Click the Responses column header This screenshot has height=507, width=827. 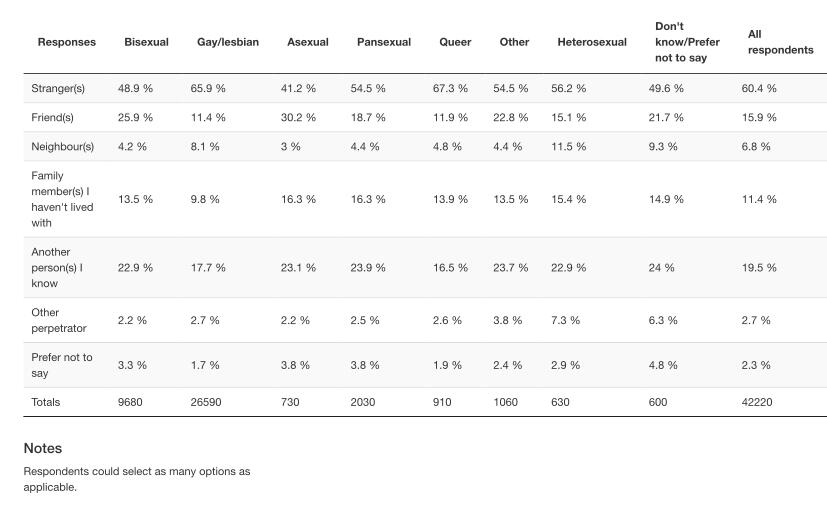pos(67,42)
